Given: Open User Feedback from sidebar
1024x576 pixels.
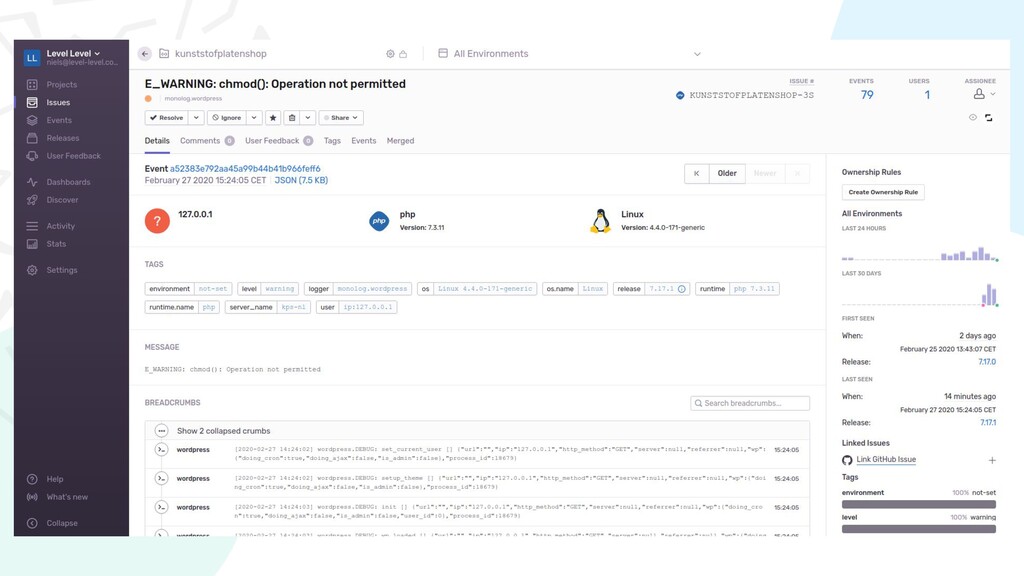Looking at the screenshot, I should point(73,156).
